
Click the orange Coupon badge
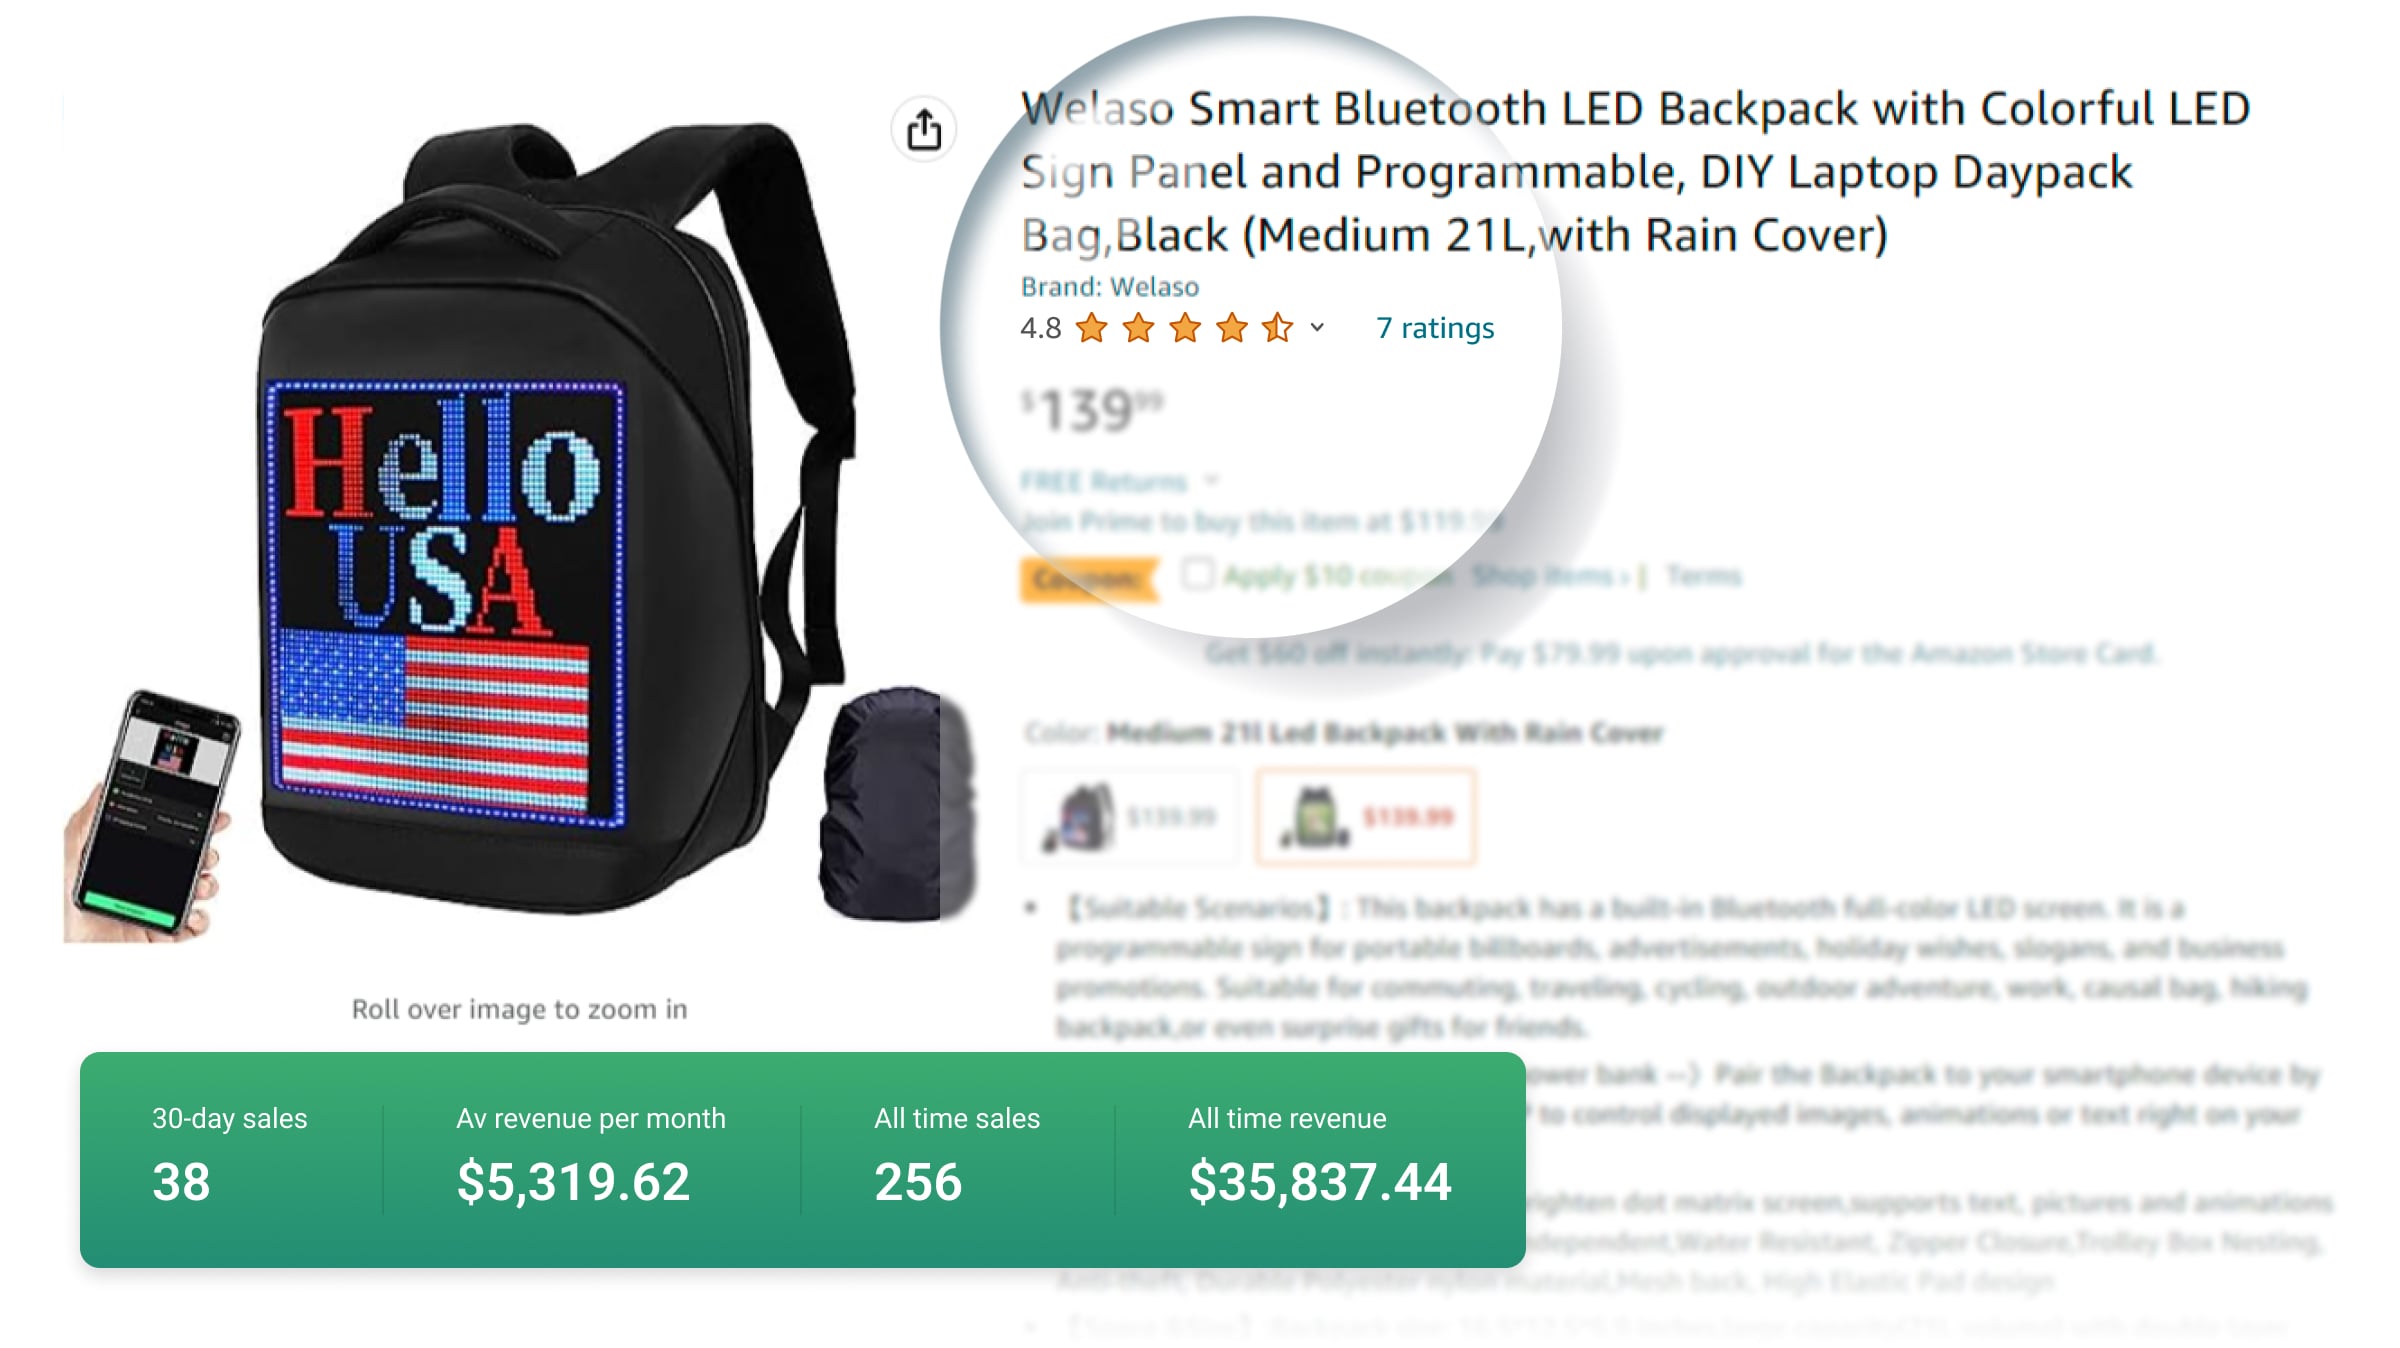pyautogui.click(x=1087, y=579)
